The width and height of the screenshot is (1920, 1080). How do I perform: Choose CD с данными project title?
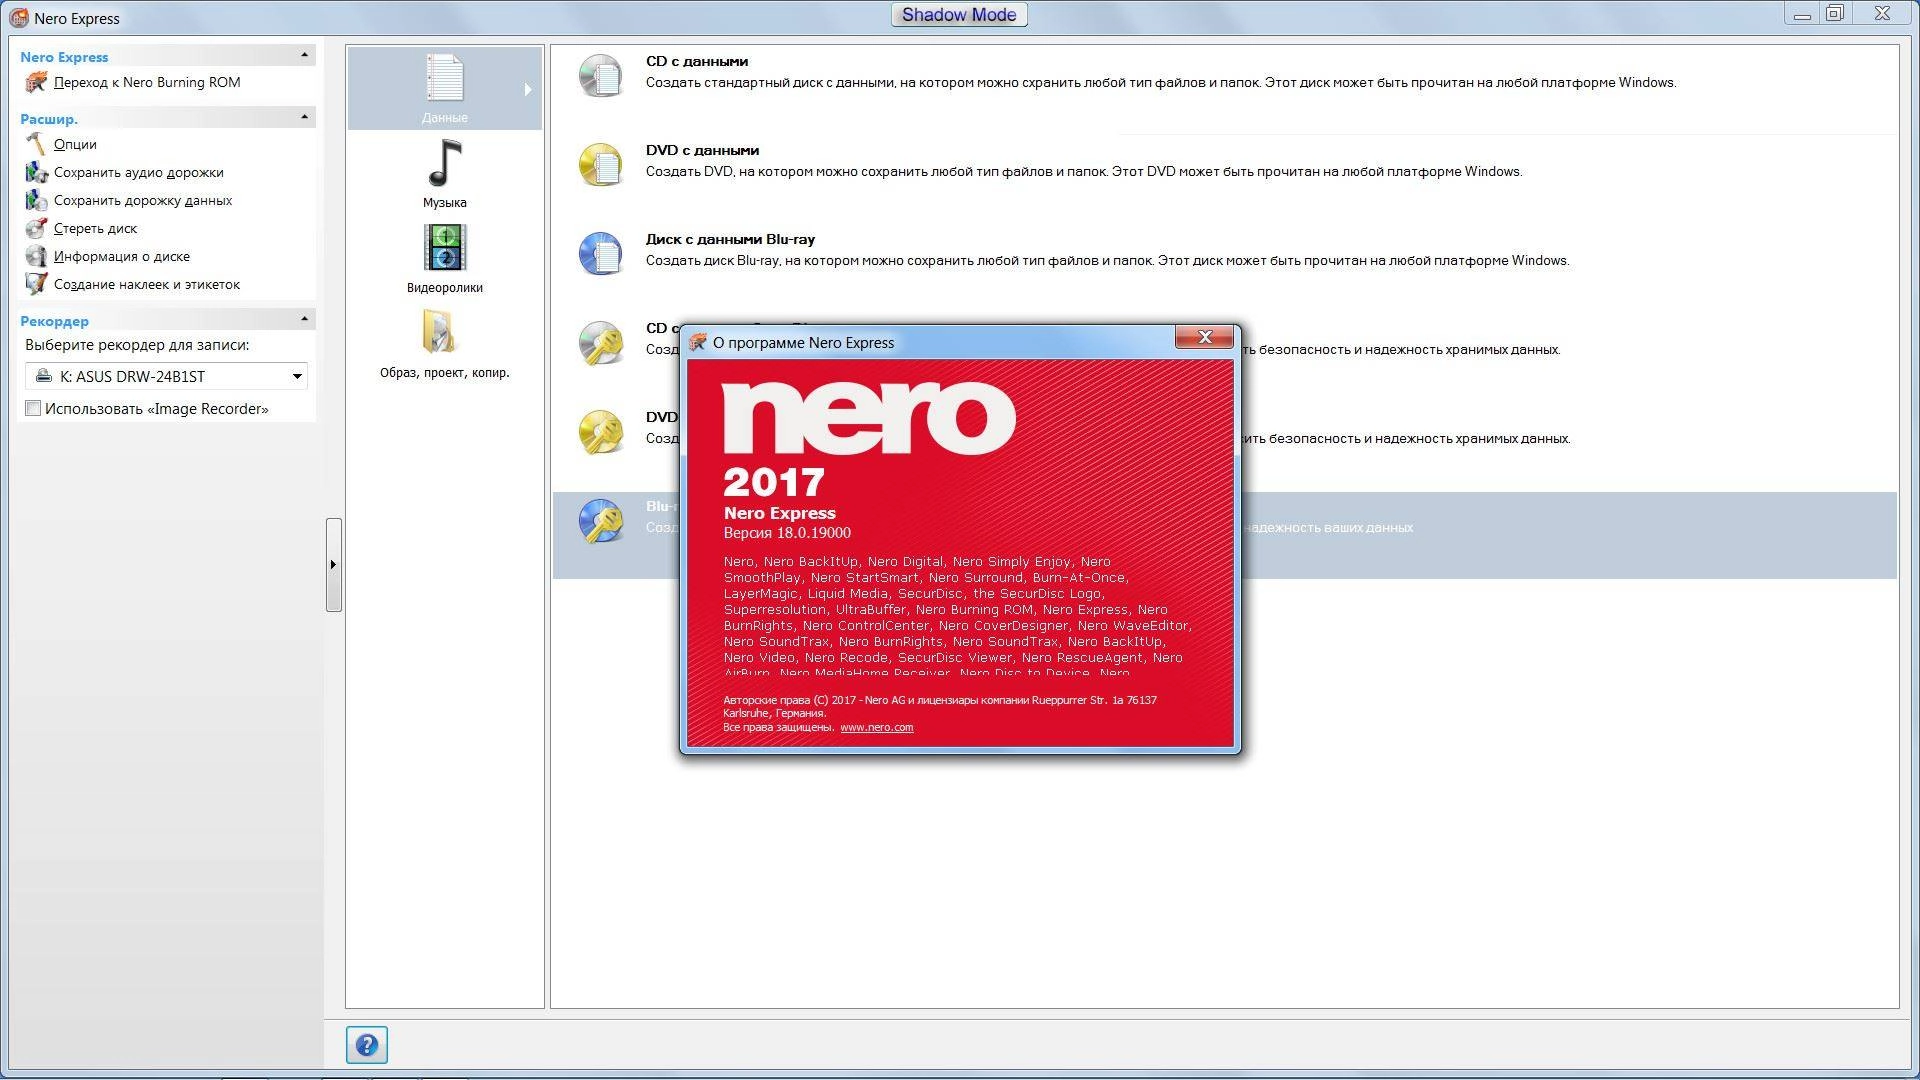click(x=697, y=61)
